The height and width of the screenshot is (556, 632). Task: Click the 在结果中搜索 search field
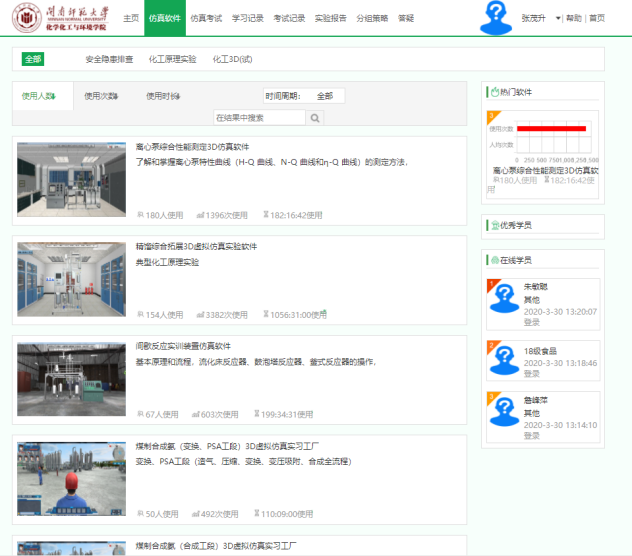259,118
